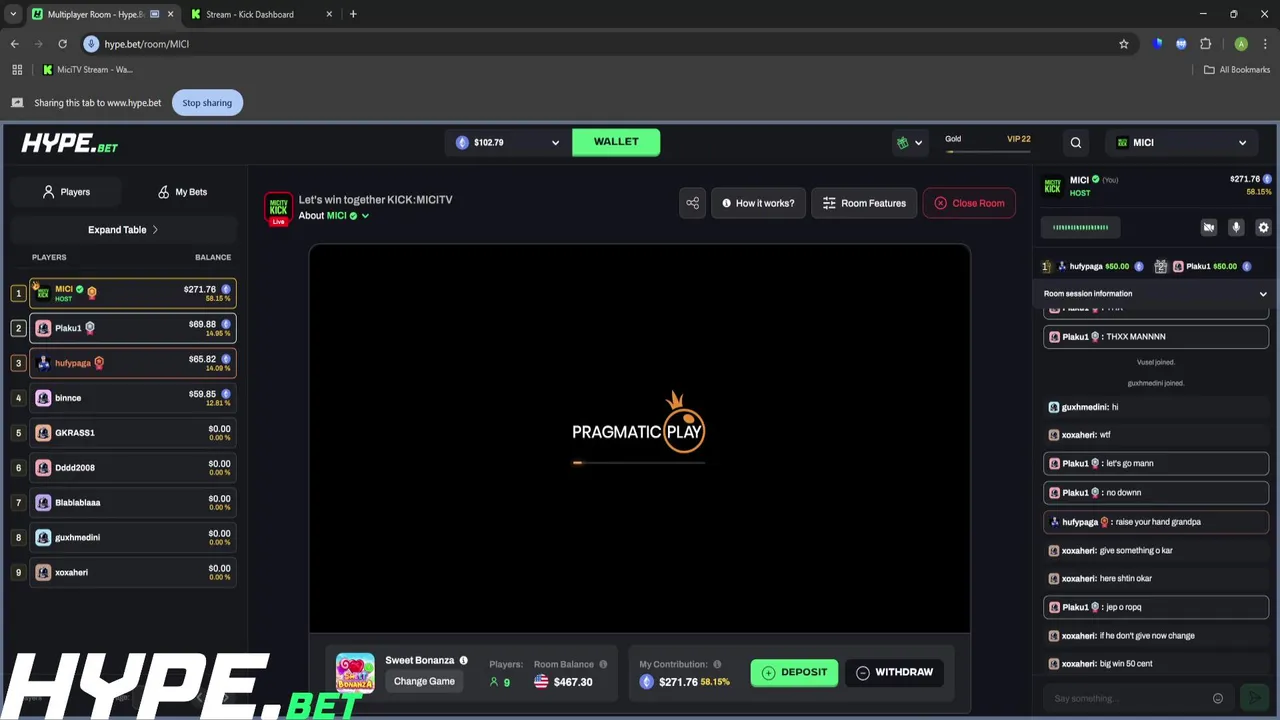Click the emoji picker in chat box
1280x720 pixels.
point(1217,698)
